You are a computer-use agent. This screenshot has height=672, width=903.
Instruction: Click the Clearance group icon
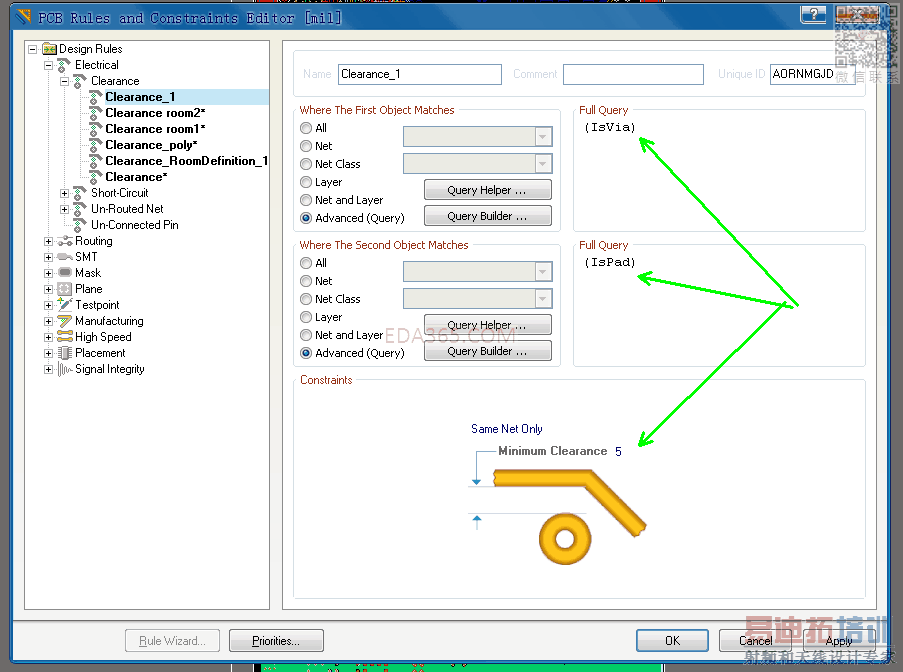(81, 81)
